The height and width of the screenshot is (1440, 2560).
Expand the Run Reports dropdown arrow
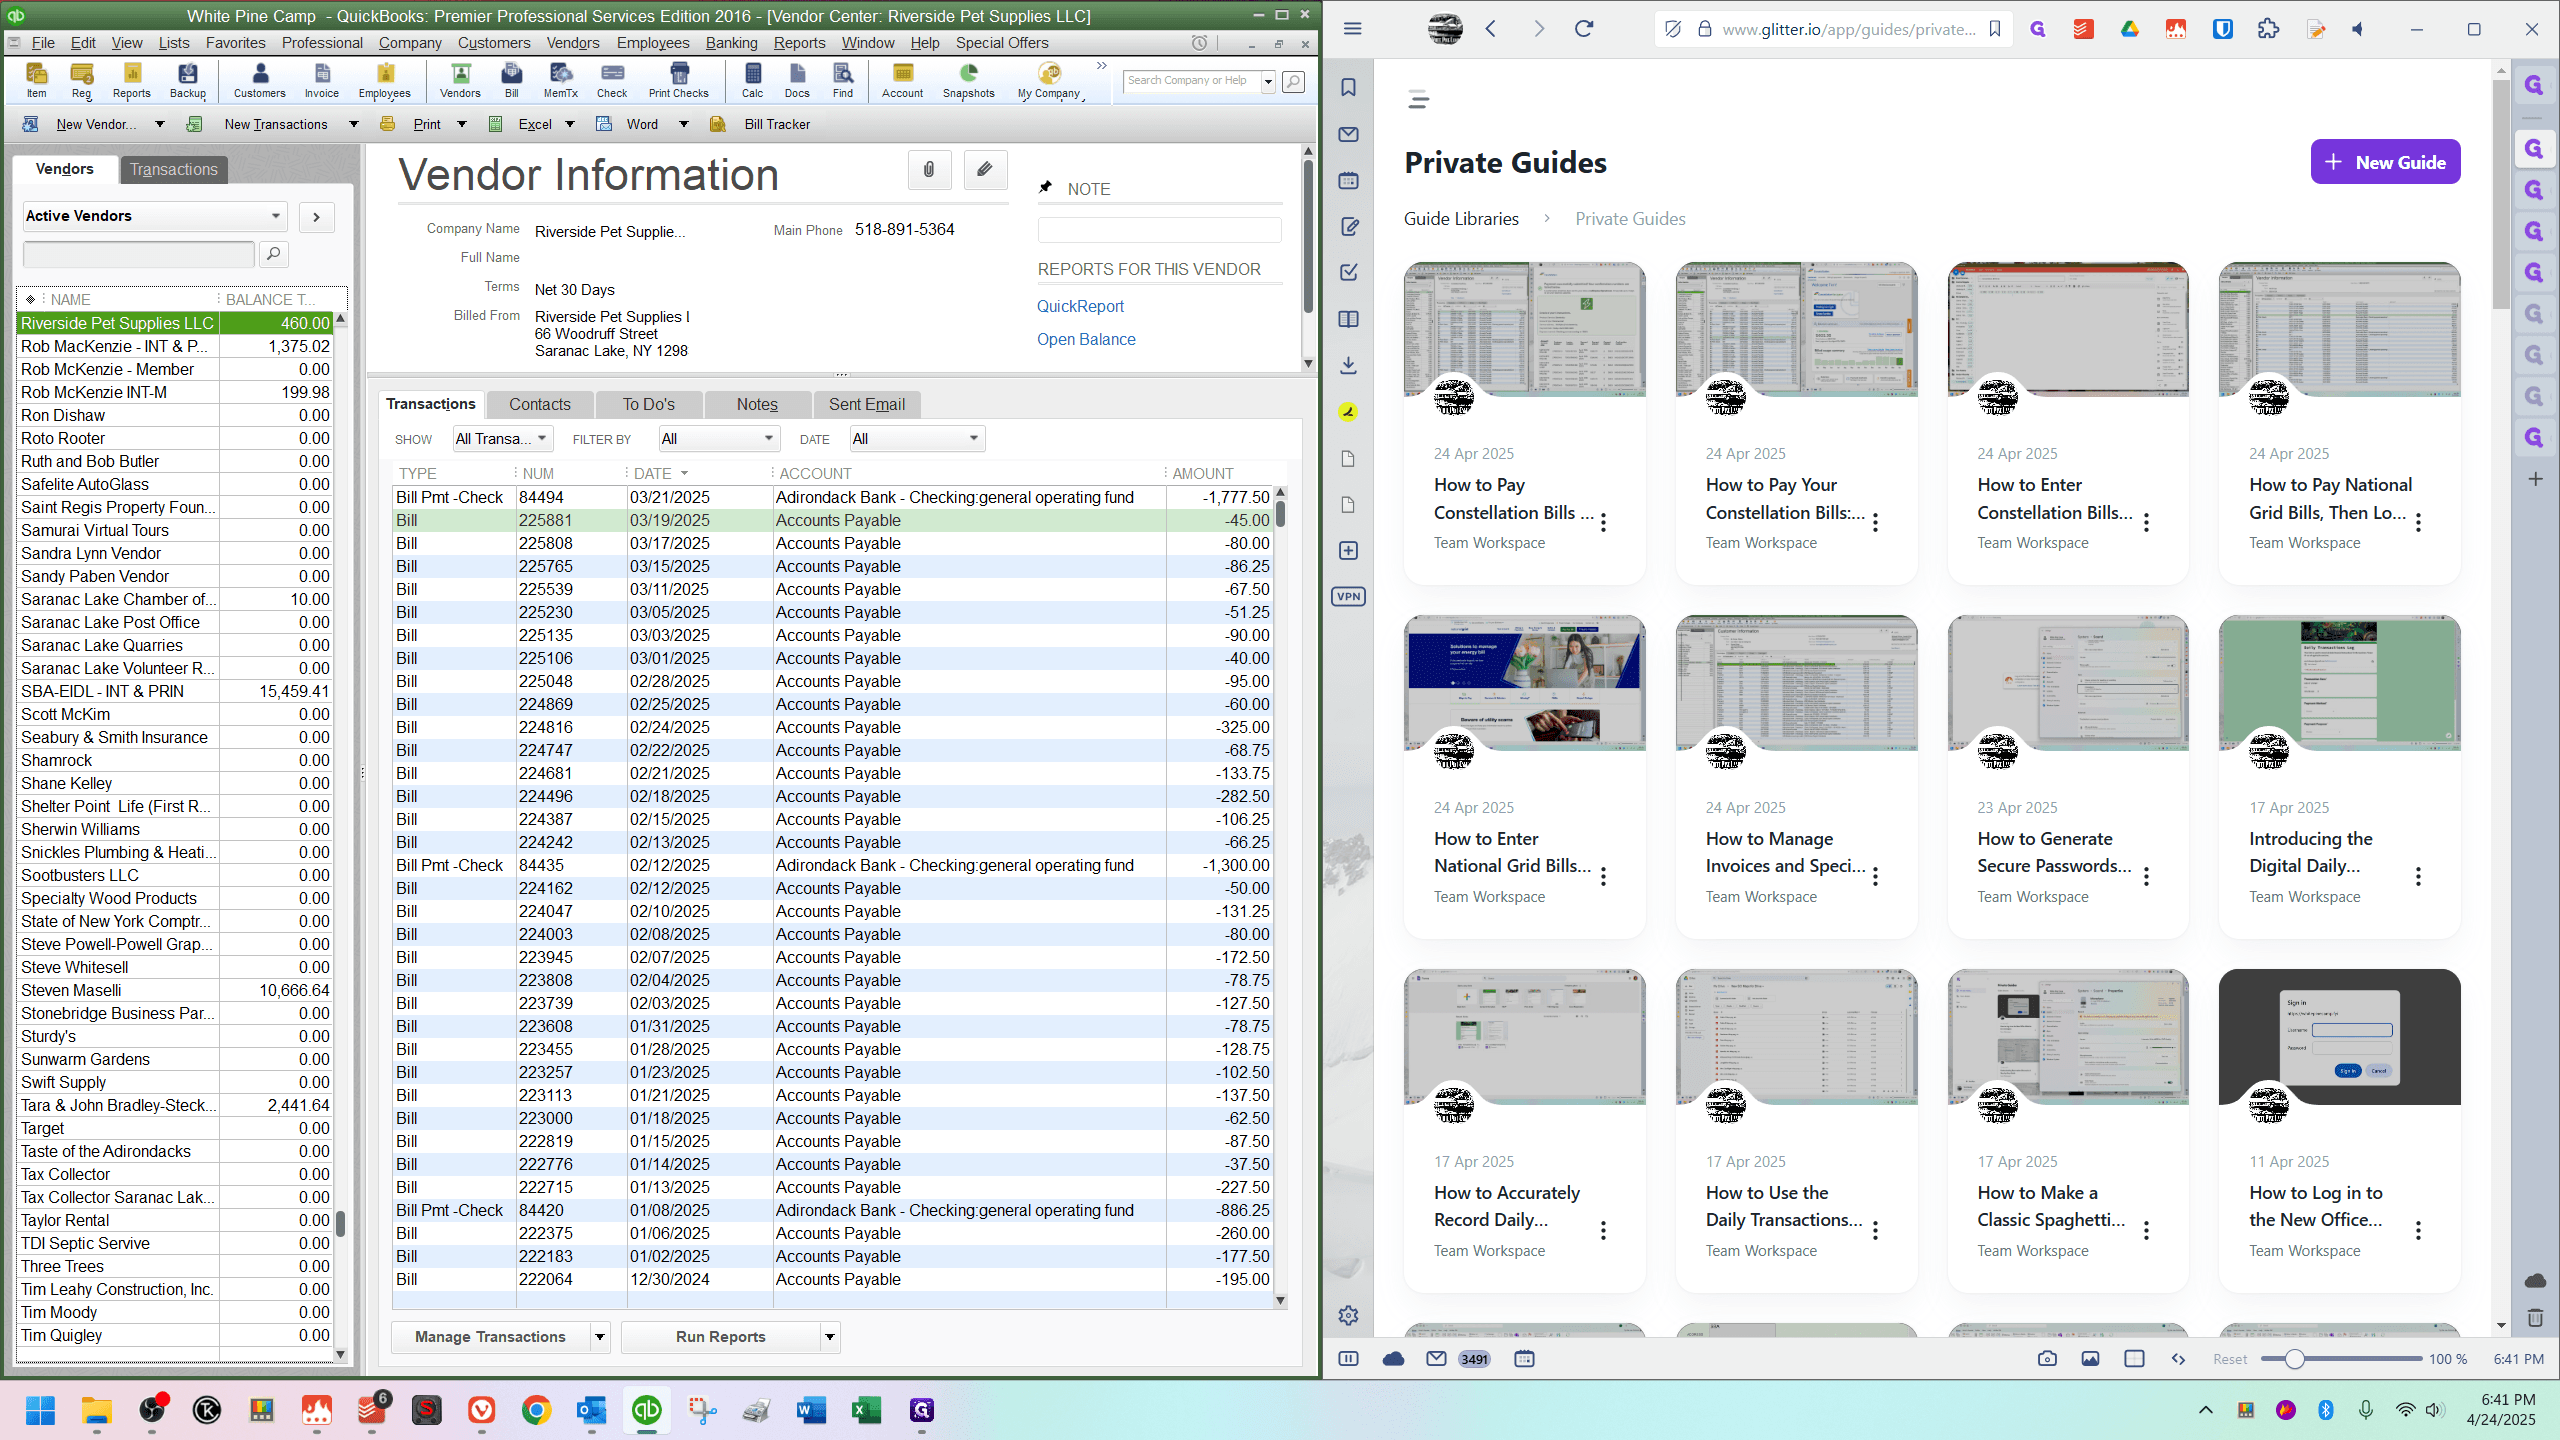pyautogui.click(x=830, y=1337)
